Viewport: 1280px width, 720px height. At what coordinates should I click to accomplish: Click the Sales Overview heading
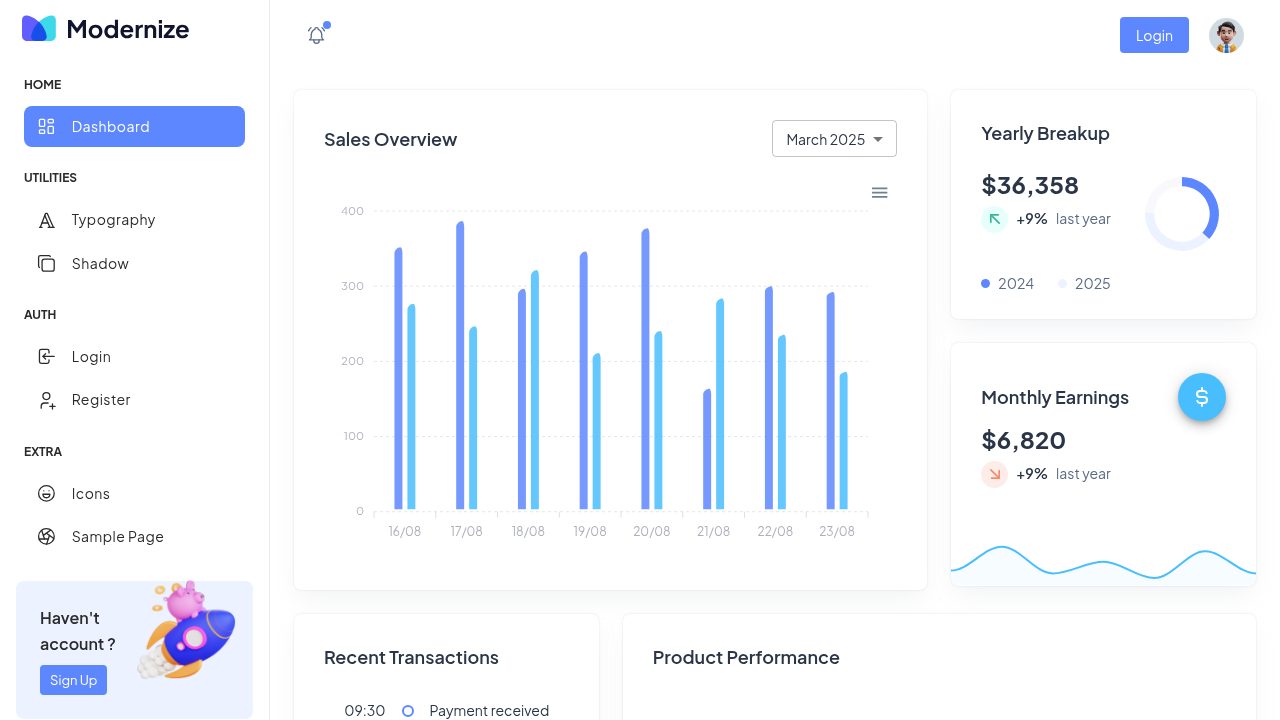(x=390, y=139)
